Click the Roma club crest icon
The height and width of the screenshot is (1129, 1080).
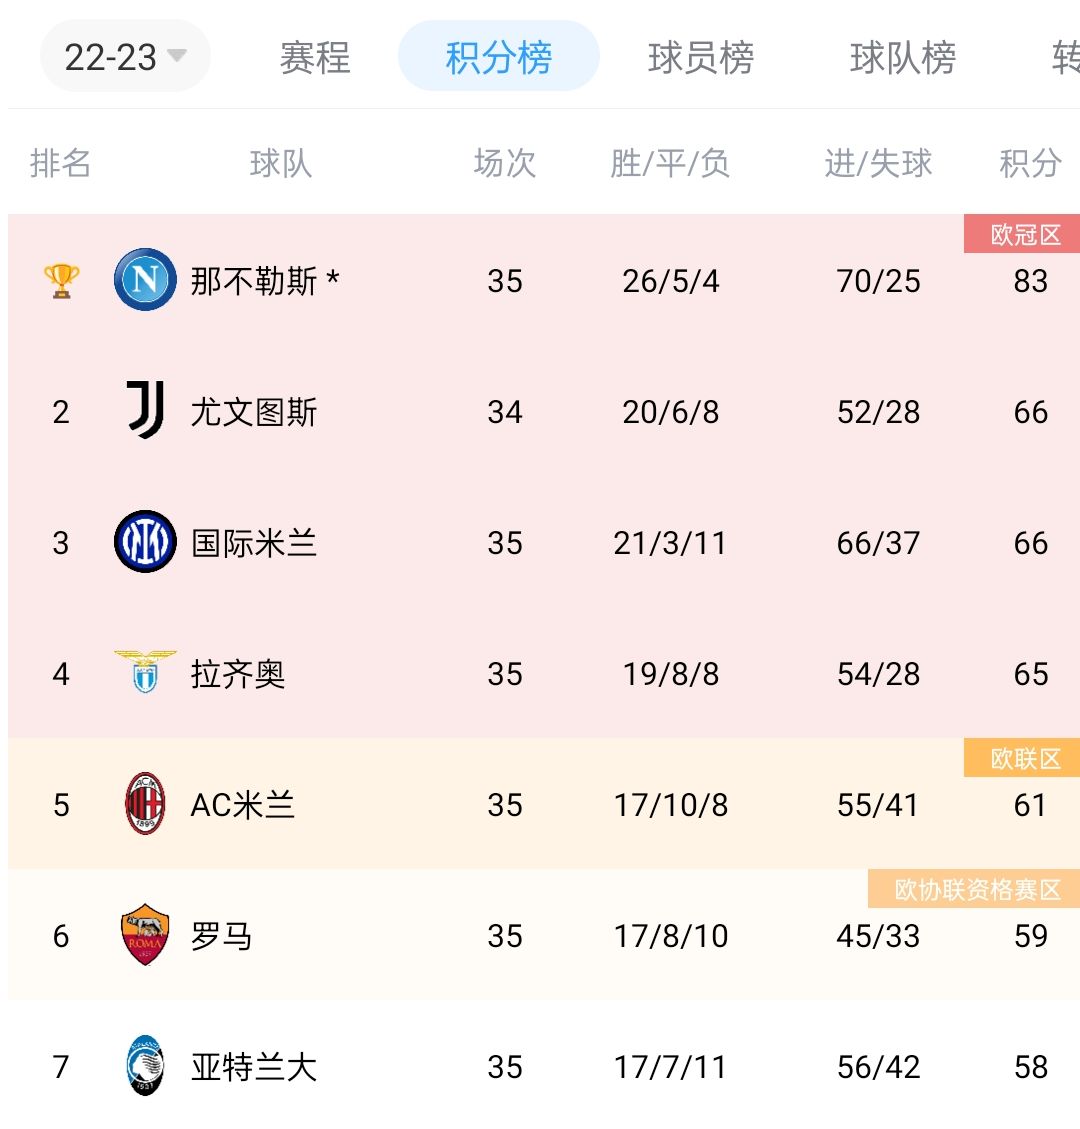click(144, 936)
